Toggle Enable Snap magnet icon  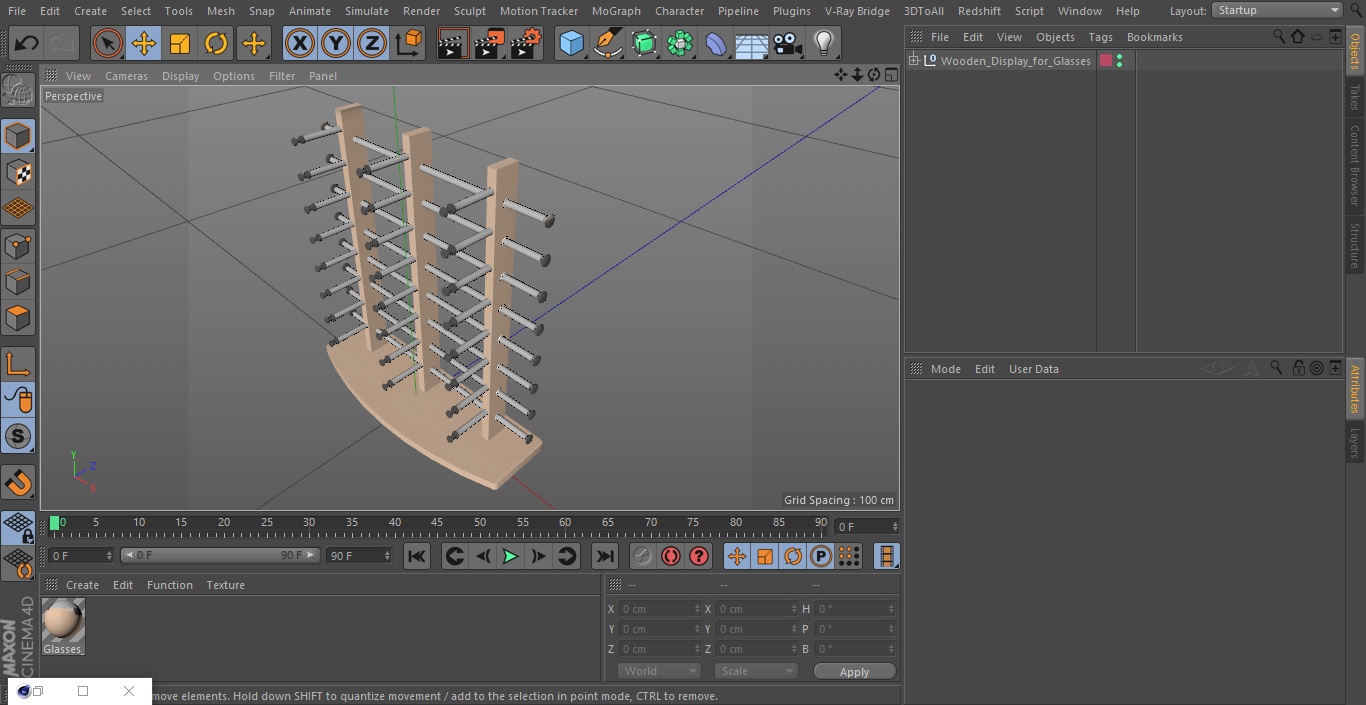point(18,483)
